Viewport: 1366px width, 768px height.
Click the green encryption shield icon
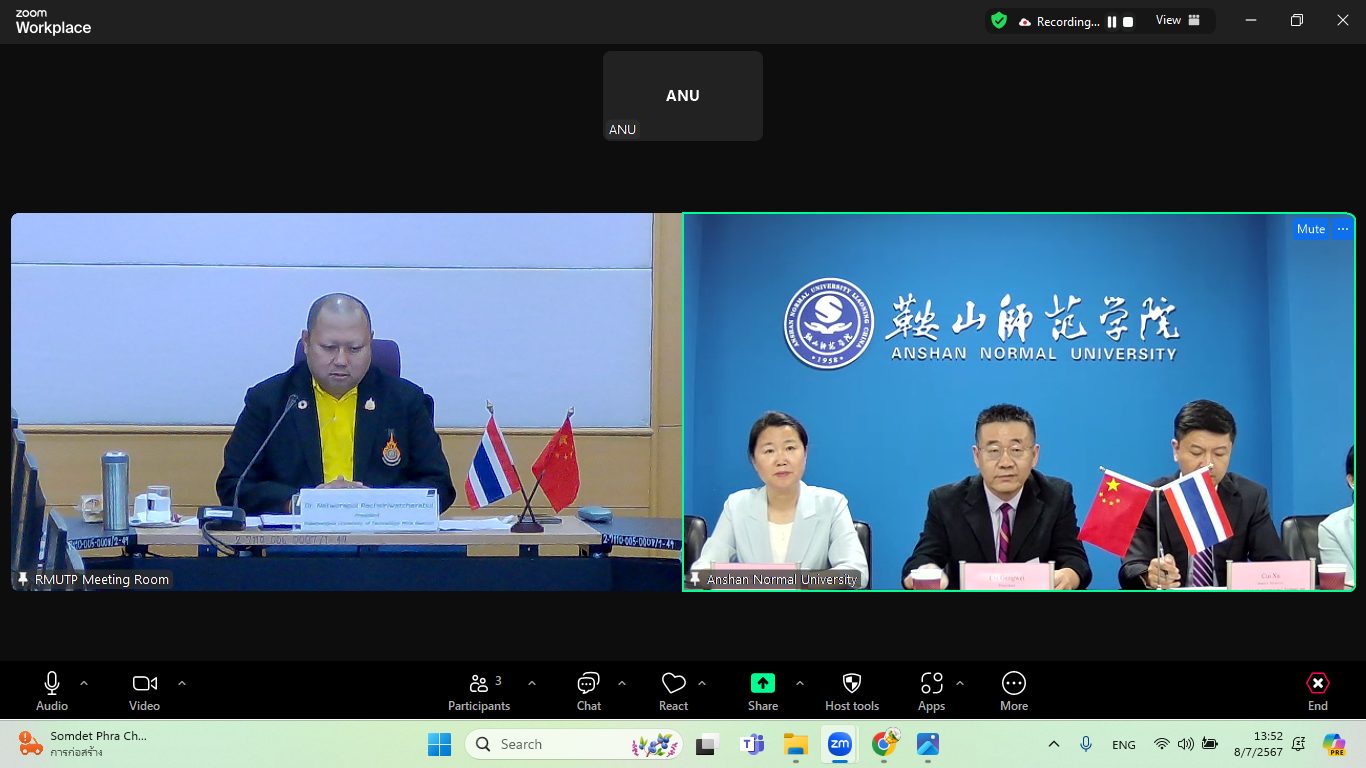coord(998,21)
